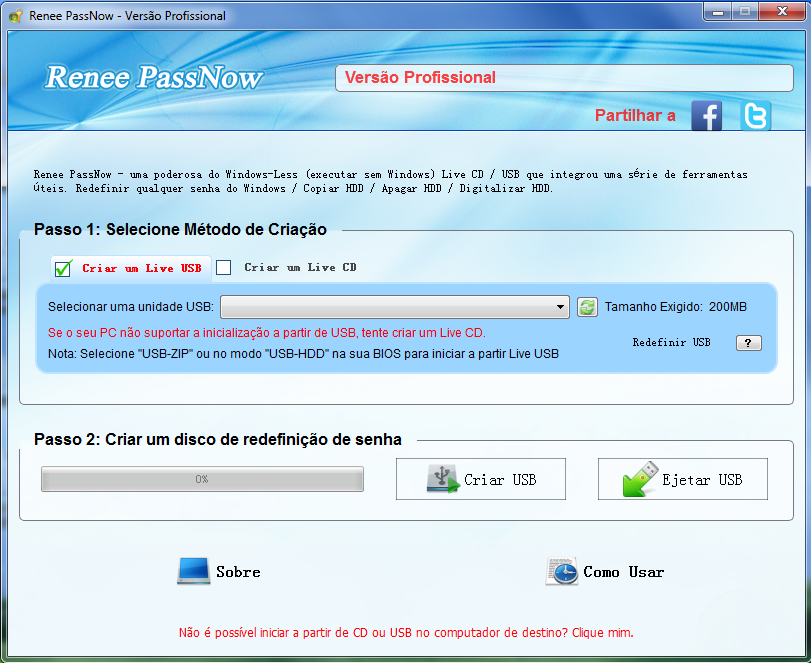Open the Redefinir USB help question button
Viewport: 811px width, 663px height.
(748, 343)
